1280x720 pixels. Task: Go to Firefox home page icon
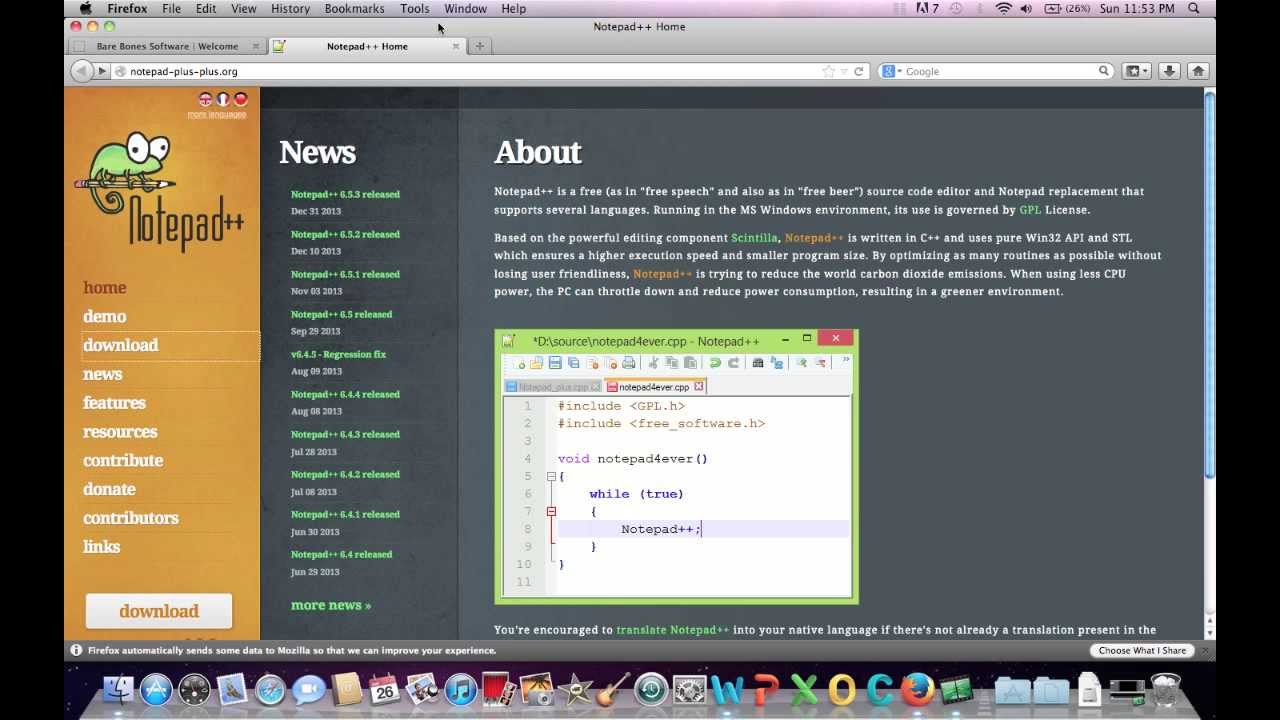1198,71
